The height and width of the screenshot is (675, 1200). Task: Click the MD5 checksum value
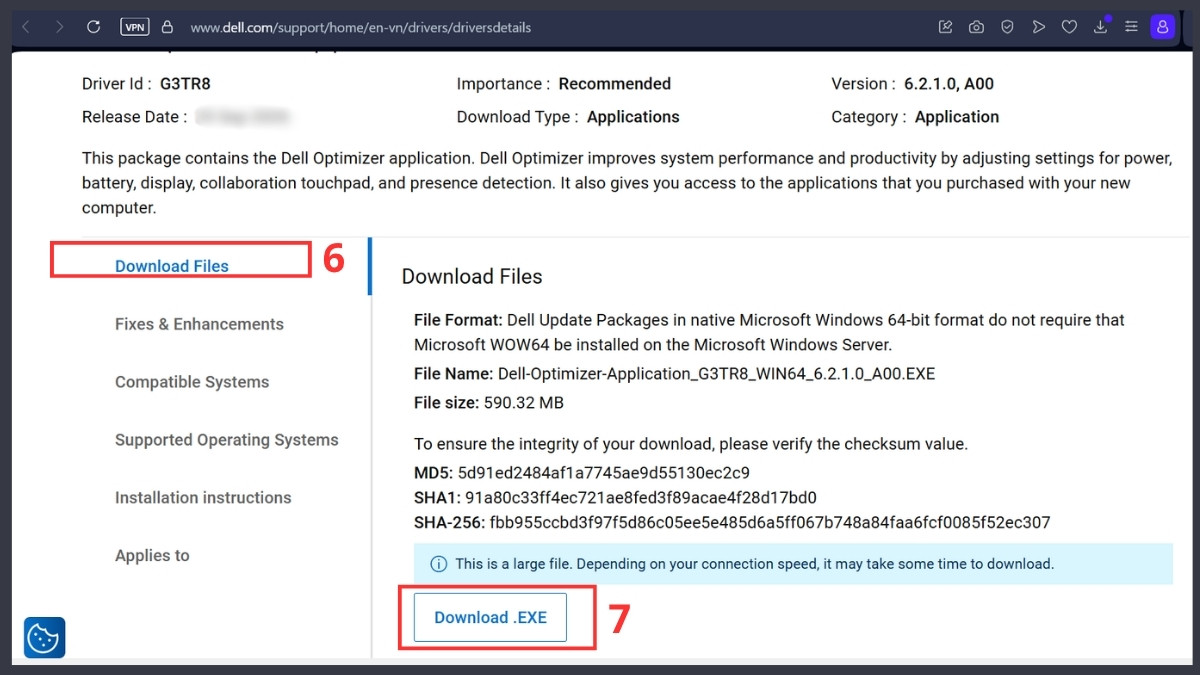604,473
